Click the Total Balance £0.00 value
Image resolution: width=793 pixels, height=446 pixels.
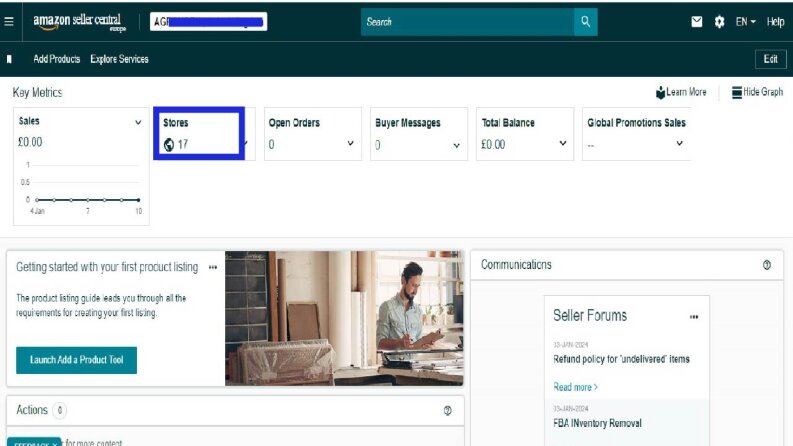(x=493, y=145)
